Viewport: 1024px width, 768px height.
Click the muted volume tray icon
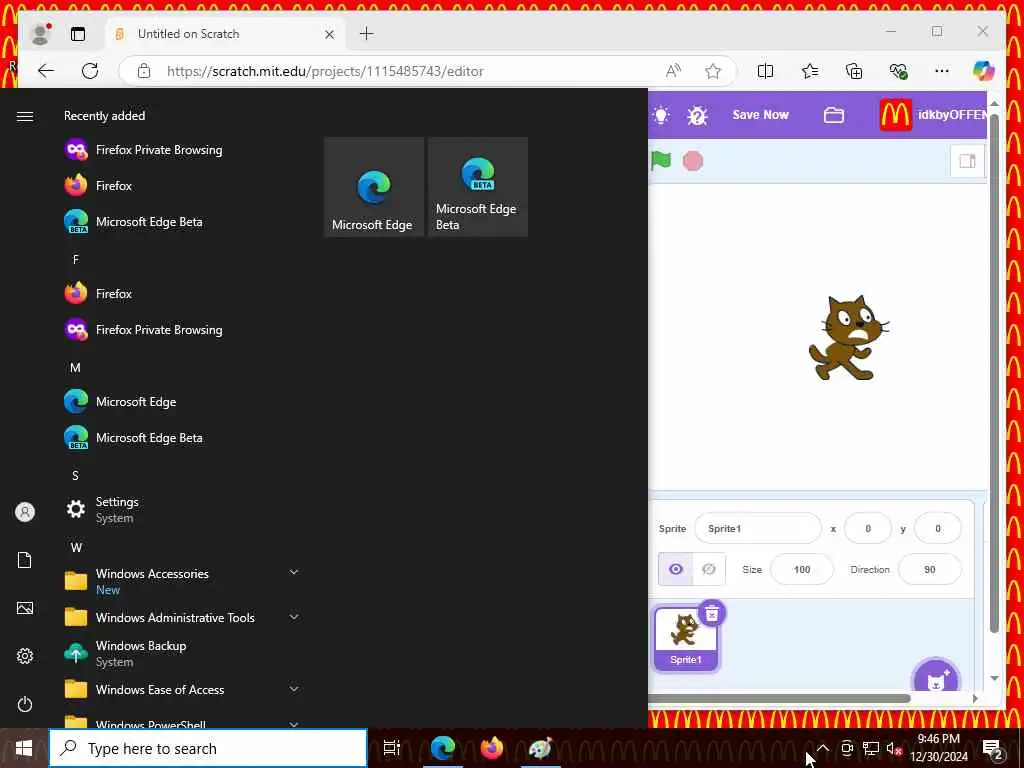coord(894,748)
